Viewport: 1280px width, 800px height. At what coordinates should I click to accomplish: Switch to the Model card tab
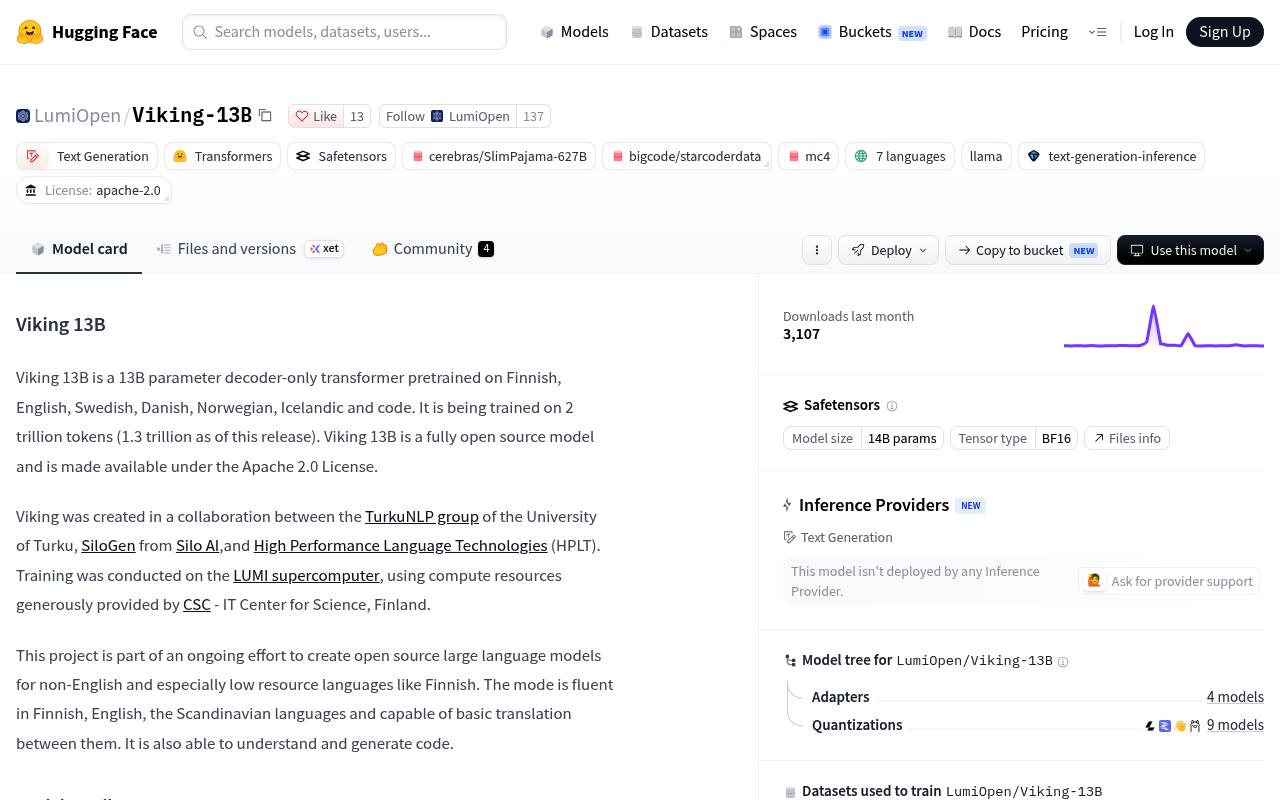coord(79,249)
